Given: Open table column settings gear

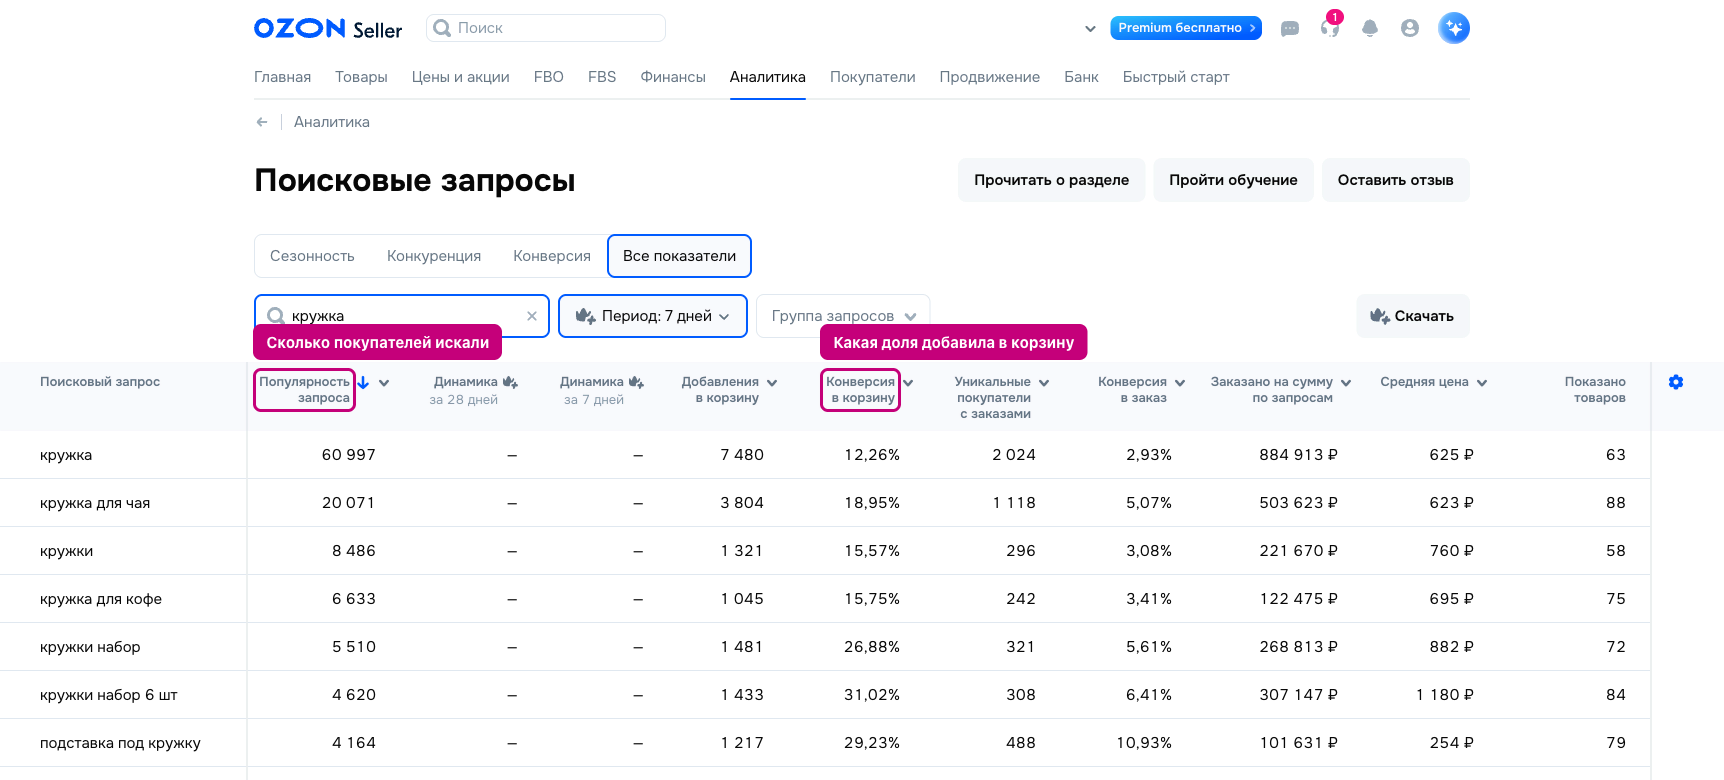Looking at the screenshot, I should [x=1676, y=382].
